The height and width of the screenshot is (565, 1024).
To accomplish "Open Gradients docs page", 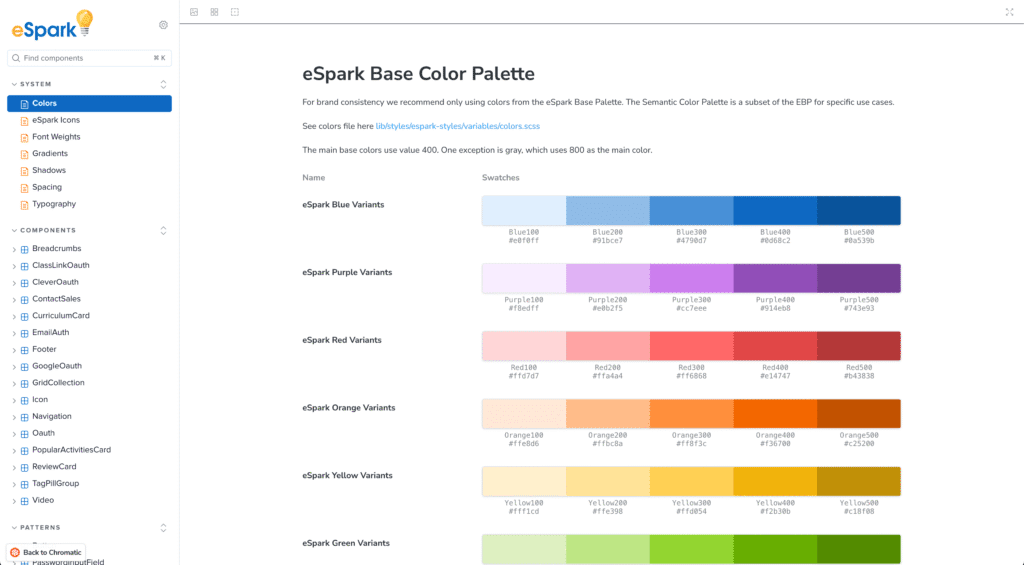I will tap(50, 153).
